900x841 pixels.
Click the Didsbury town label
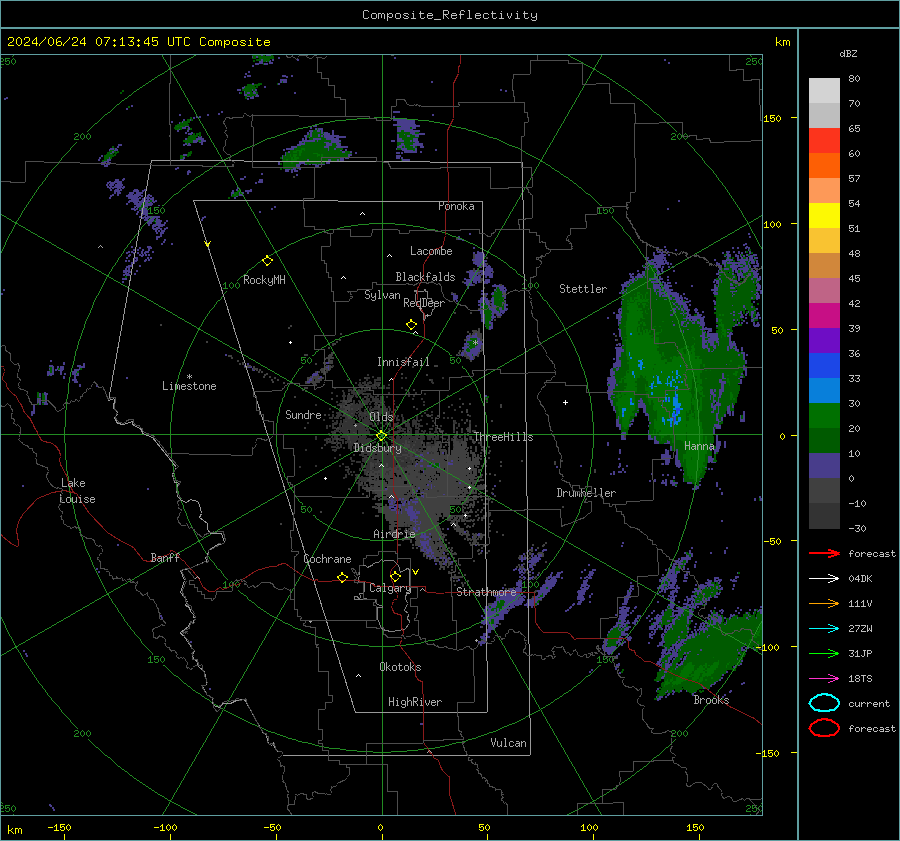377,448
